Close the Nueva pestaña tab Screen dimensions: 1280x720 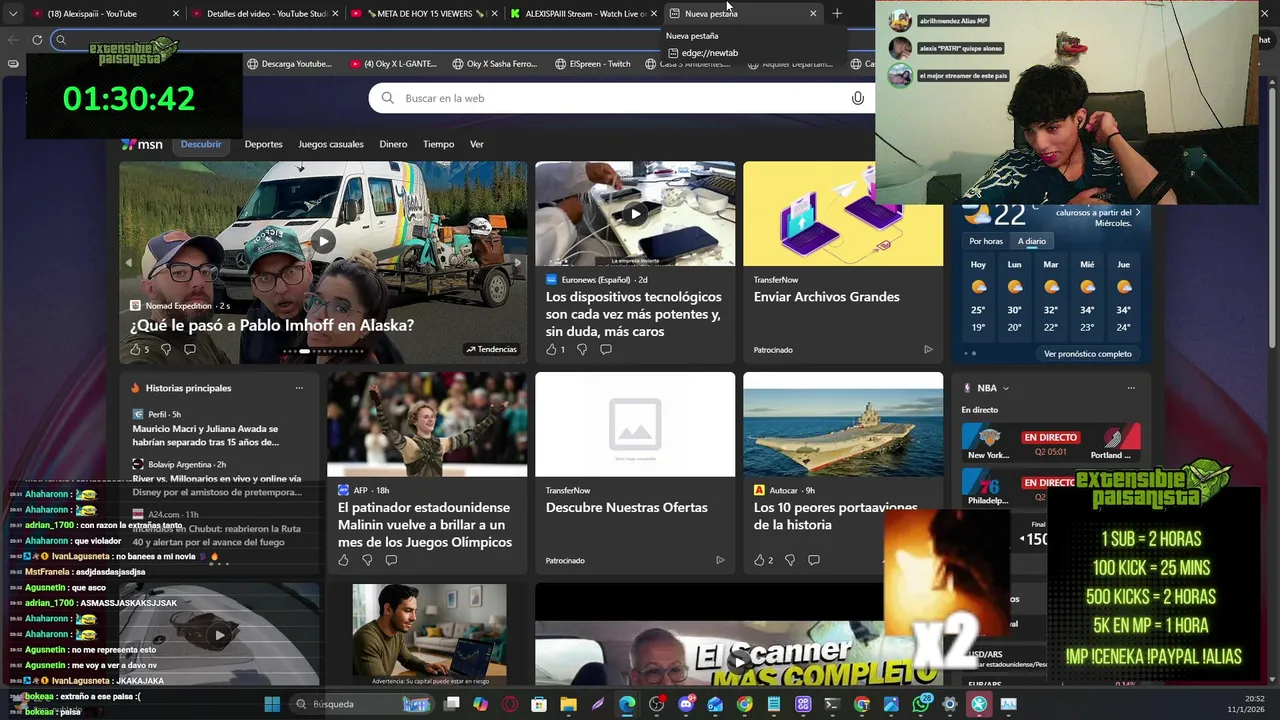click(x=813, y=14)
